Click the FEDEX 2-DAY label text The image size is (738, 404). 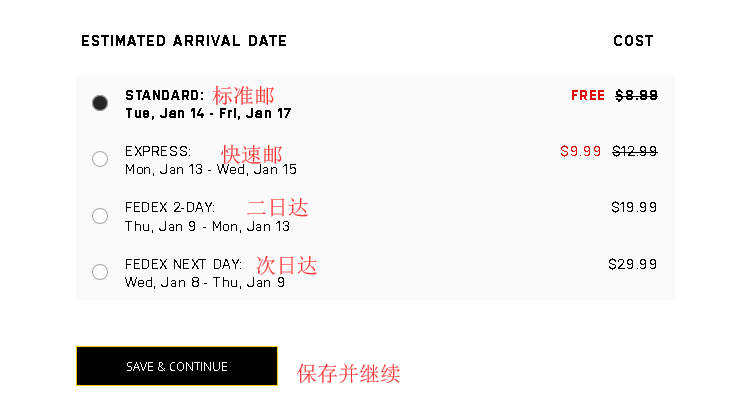coord(170,208)
